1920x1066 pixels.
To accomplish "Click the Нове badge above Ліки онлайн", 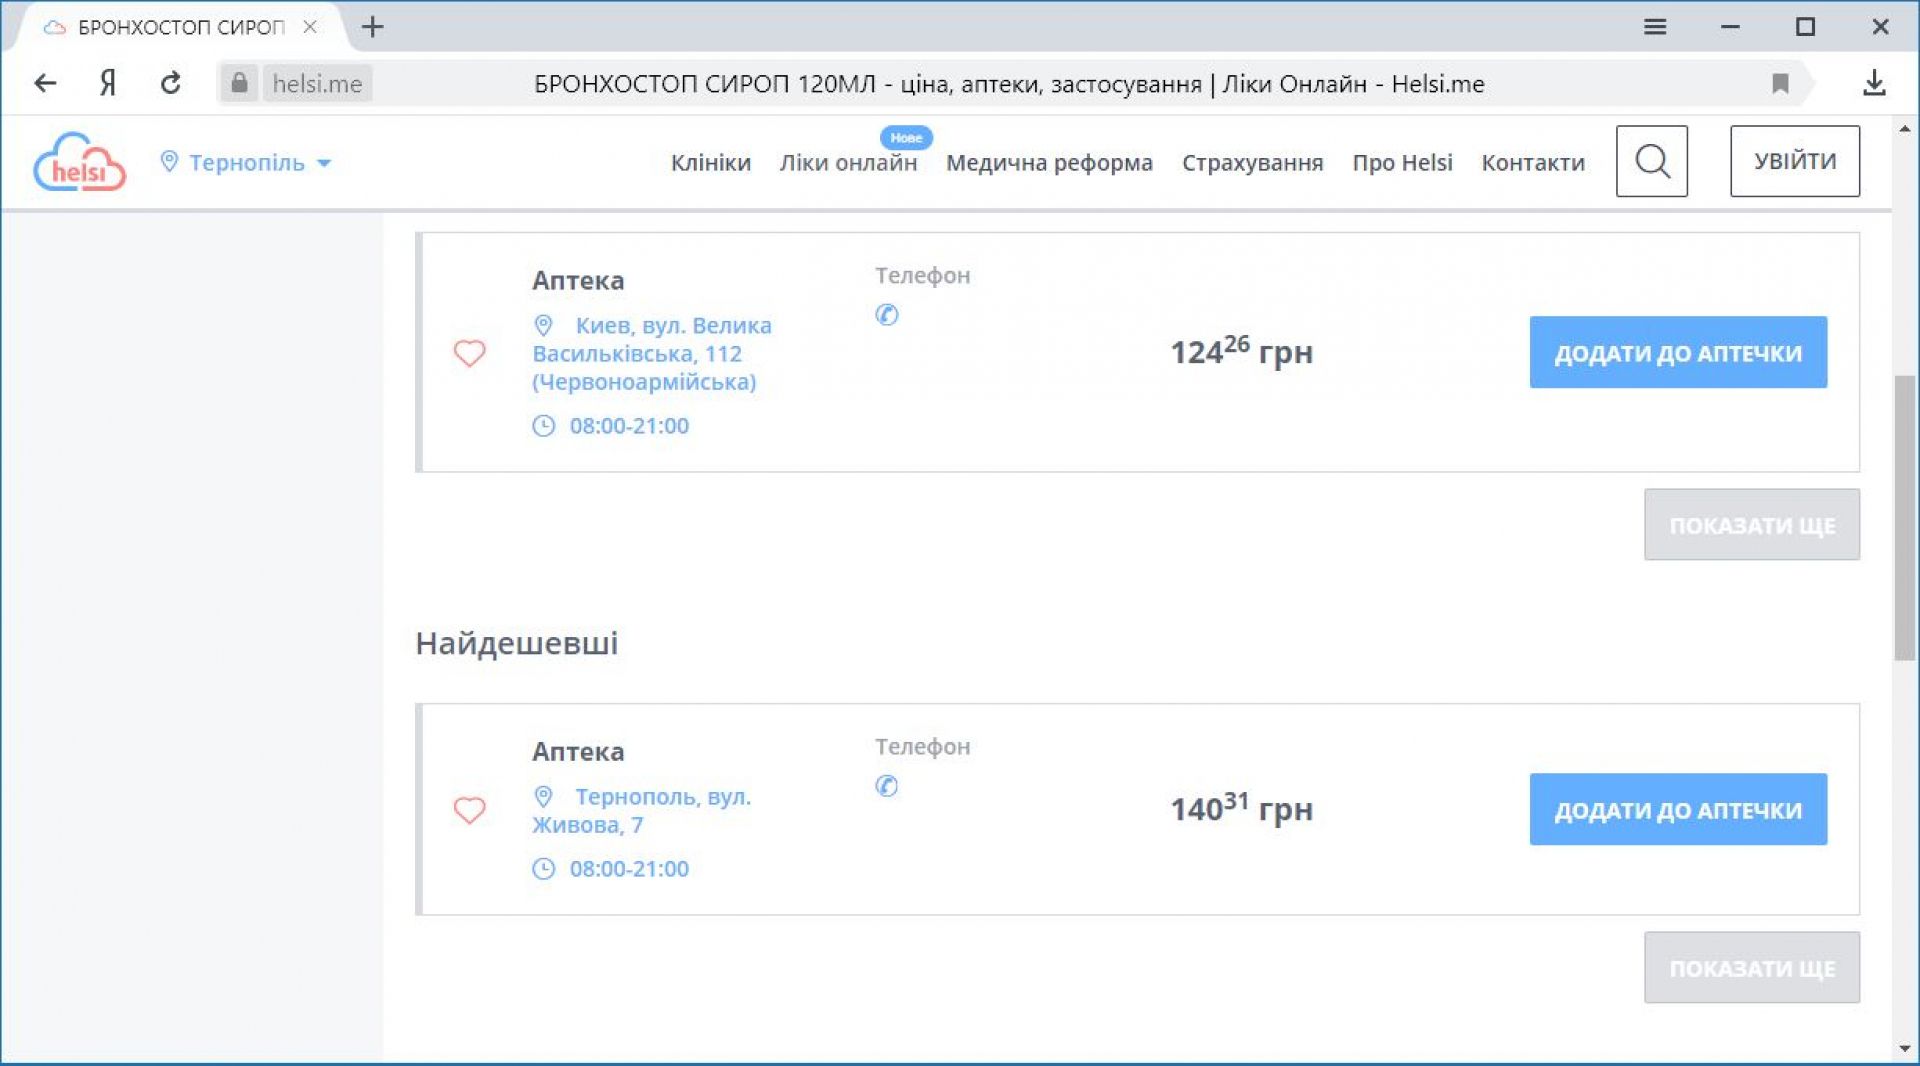I will pos(906,138).
